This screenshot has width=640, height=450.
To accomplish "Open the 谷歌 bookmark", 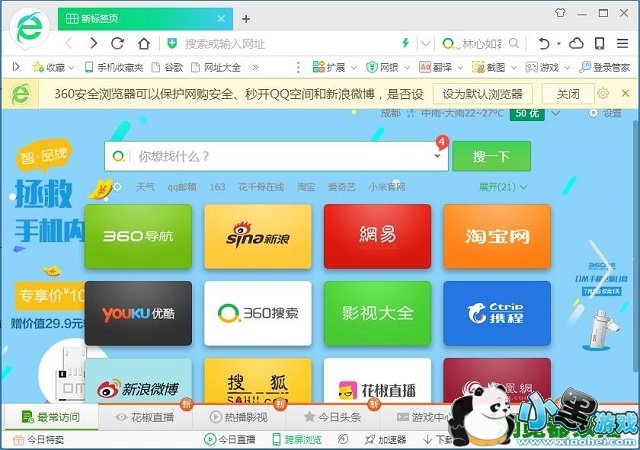I will click(x=167, y=67).
